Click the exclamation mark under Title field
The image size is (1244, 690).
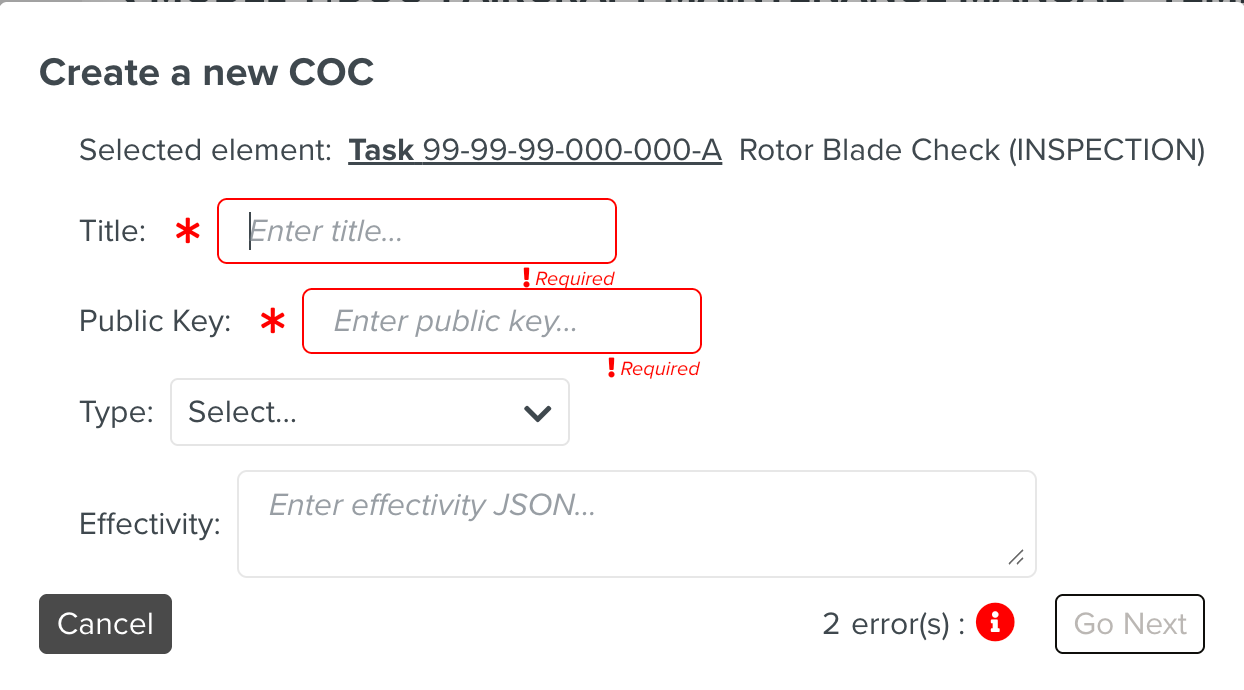coord(527,278)
